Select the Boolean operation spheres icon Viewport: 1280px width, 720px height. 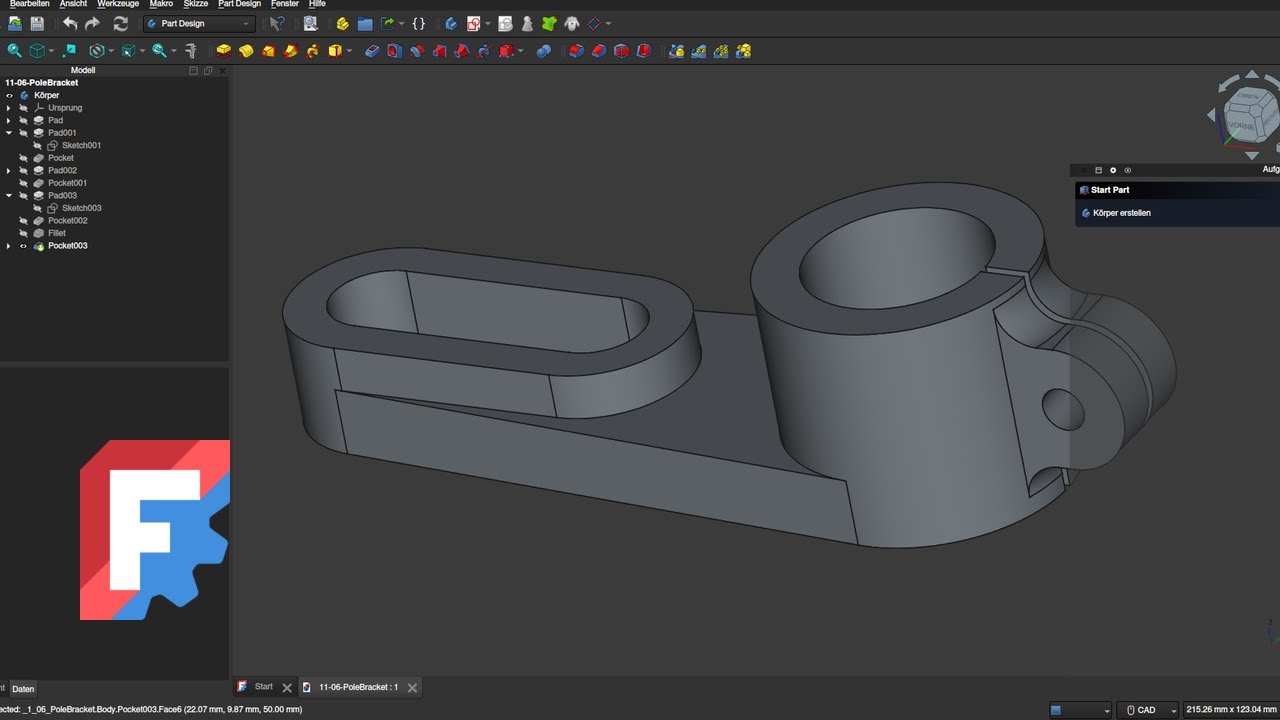pos(544,50)
